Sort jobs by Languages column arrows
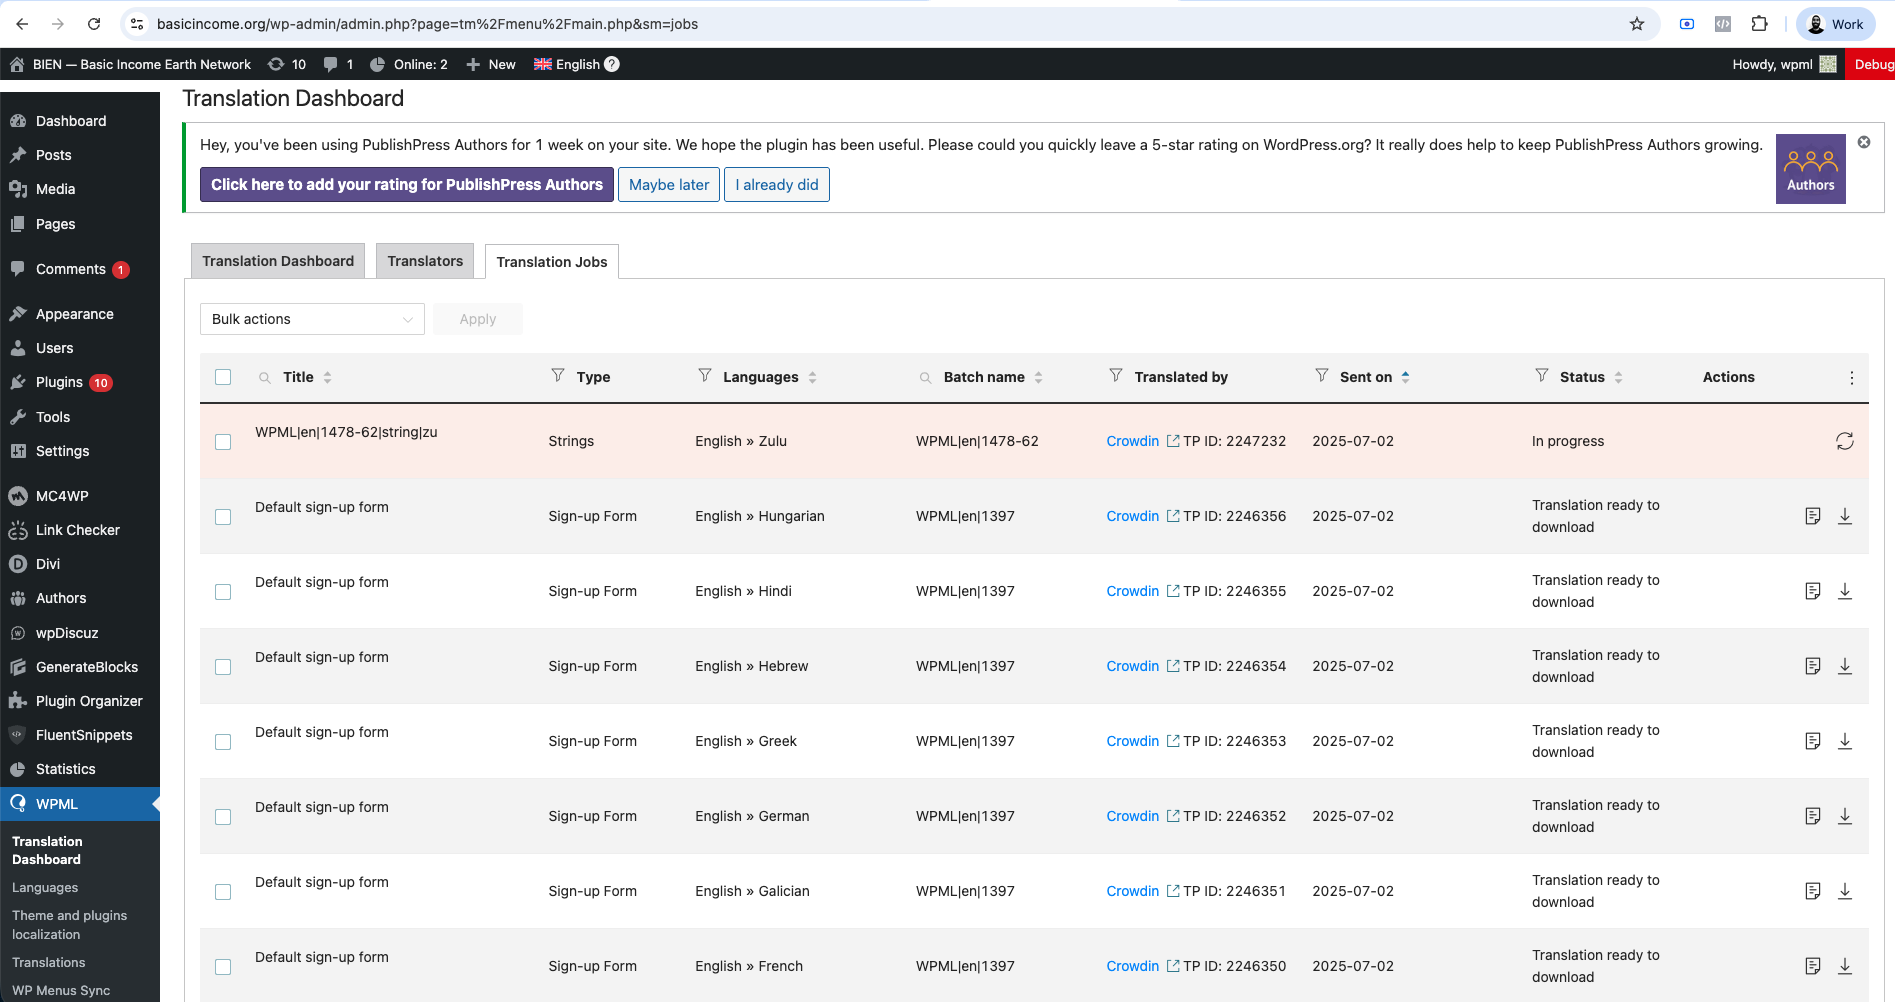Image resolution: width=1895 pixels, height=1002 pixels. [812, 377]
